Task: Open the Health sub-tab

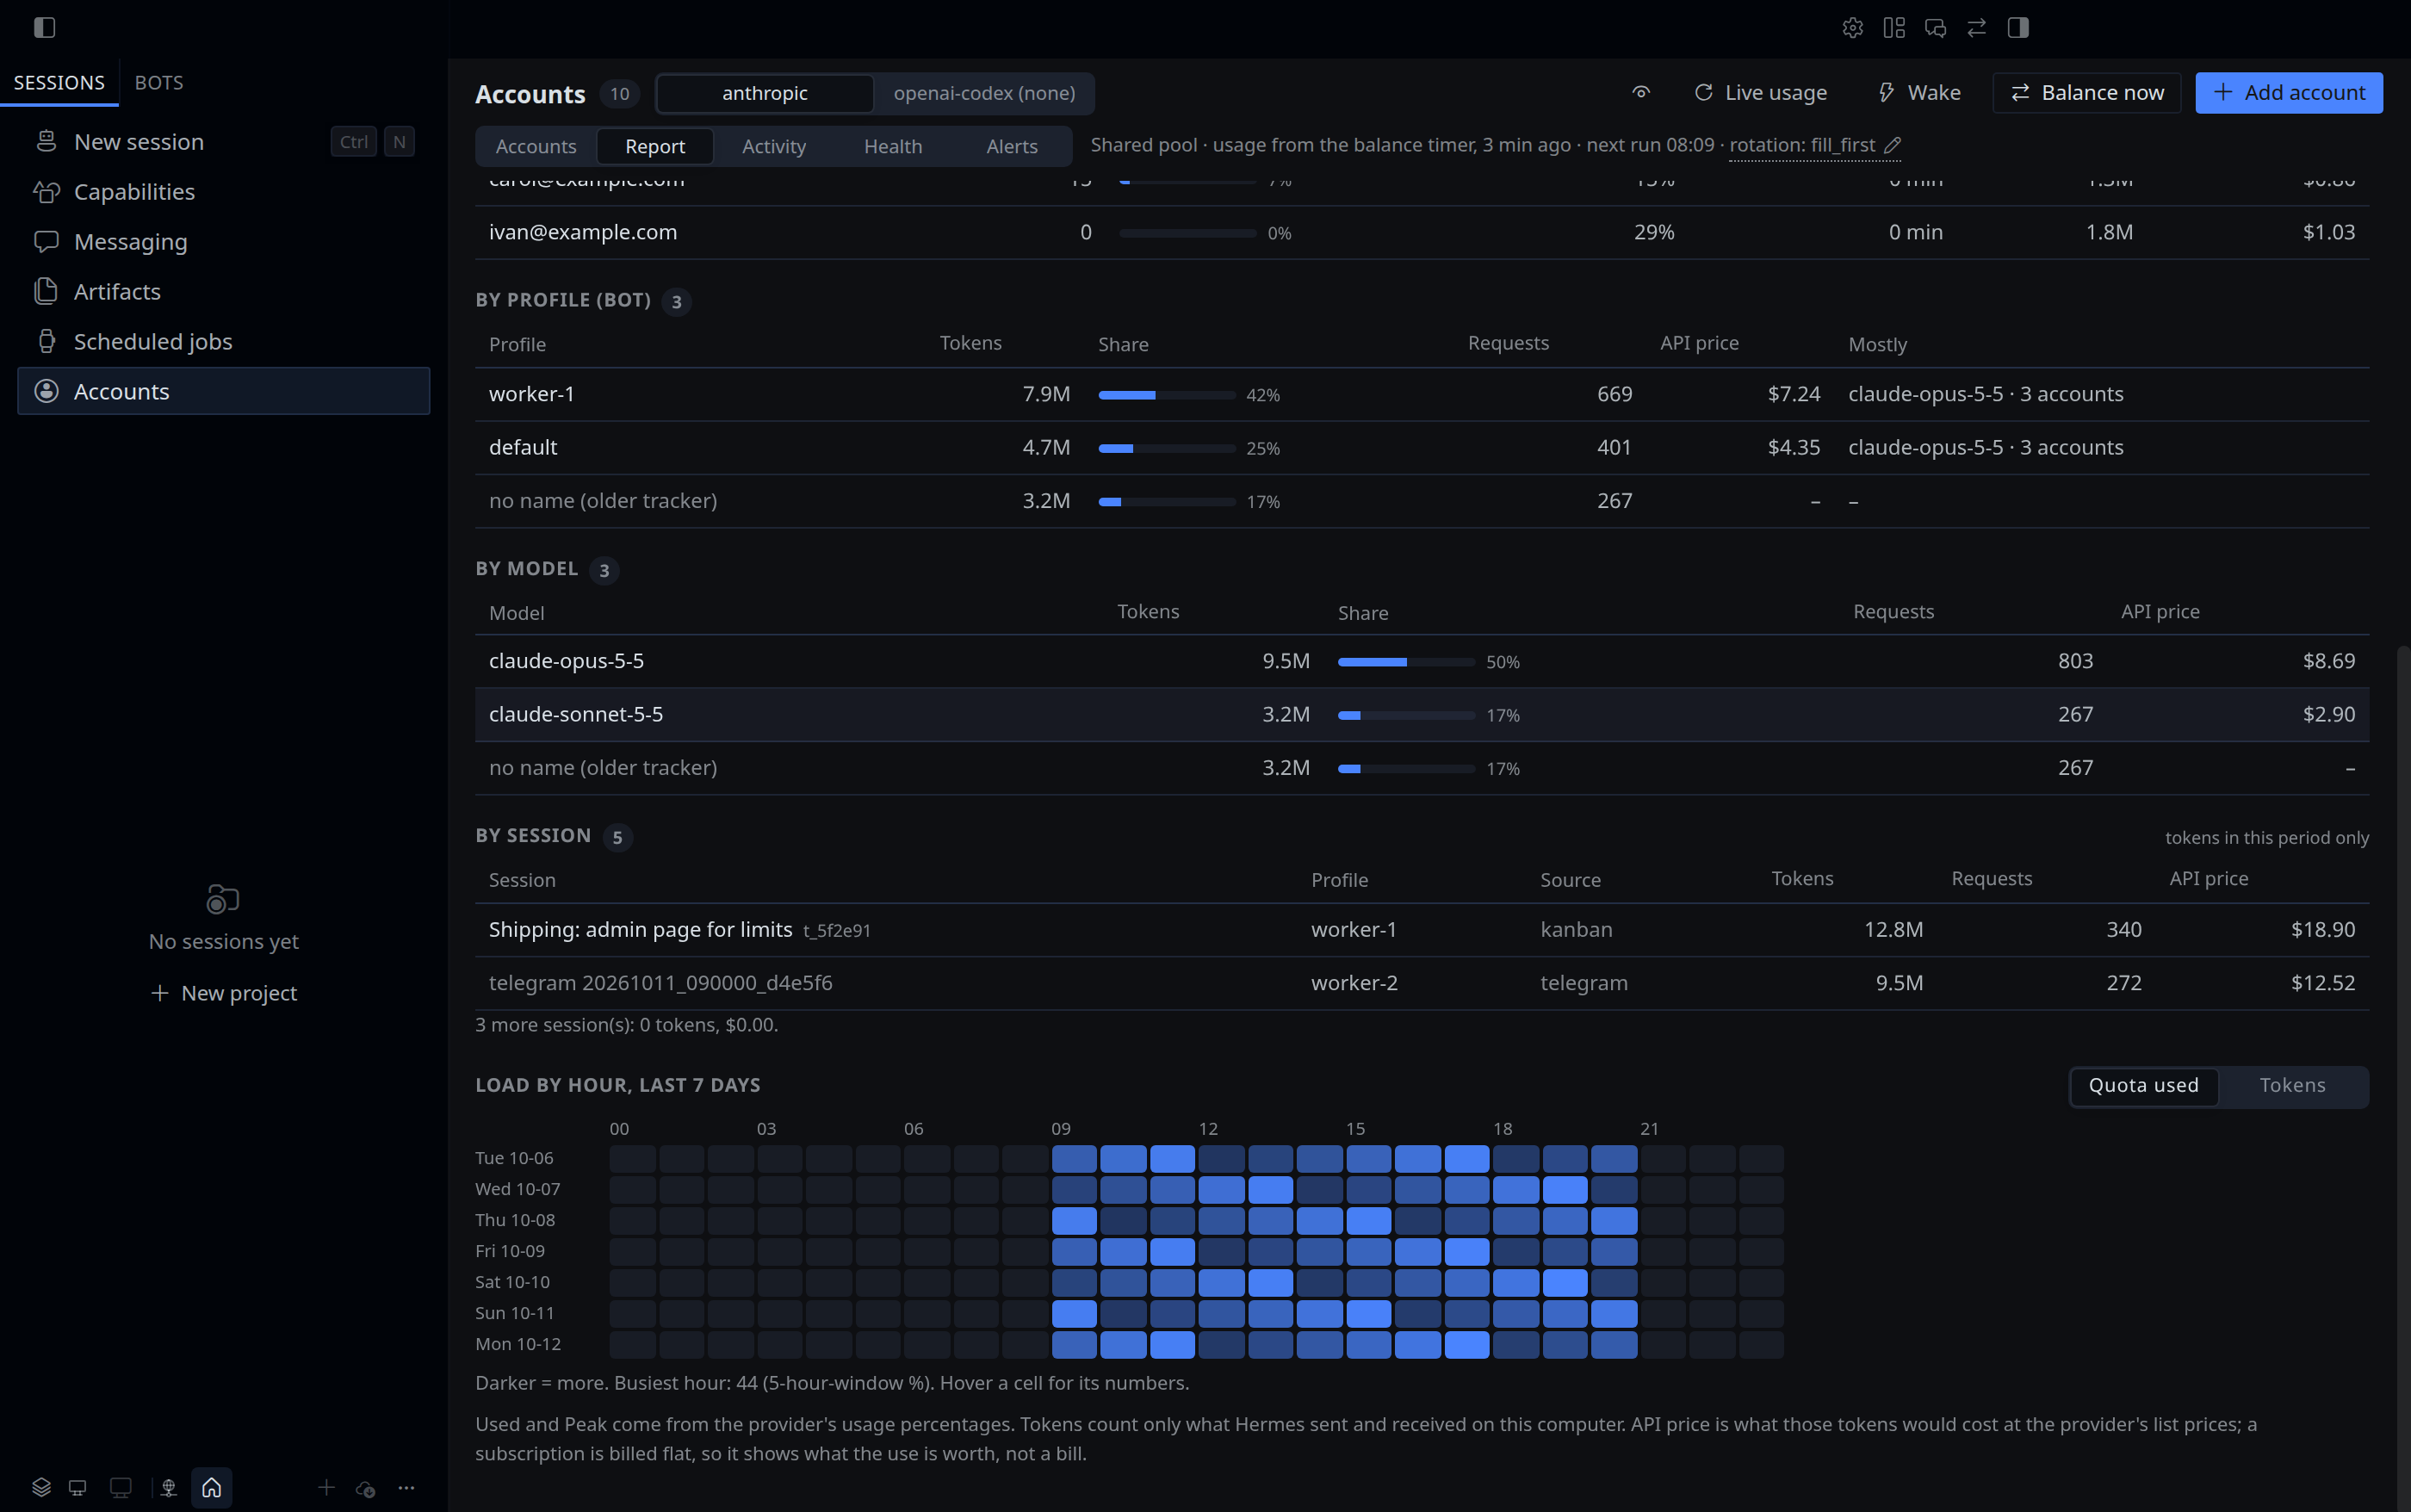Action: [893, 146]
